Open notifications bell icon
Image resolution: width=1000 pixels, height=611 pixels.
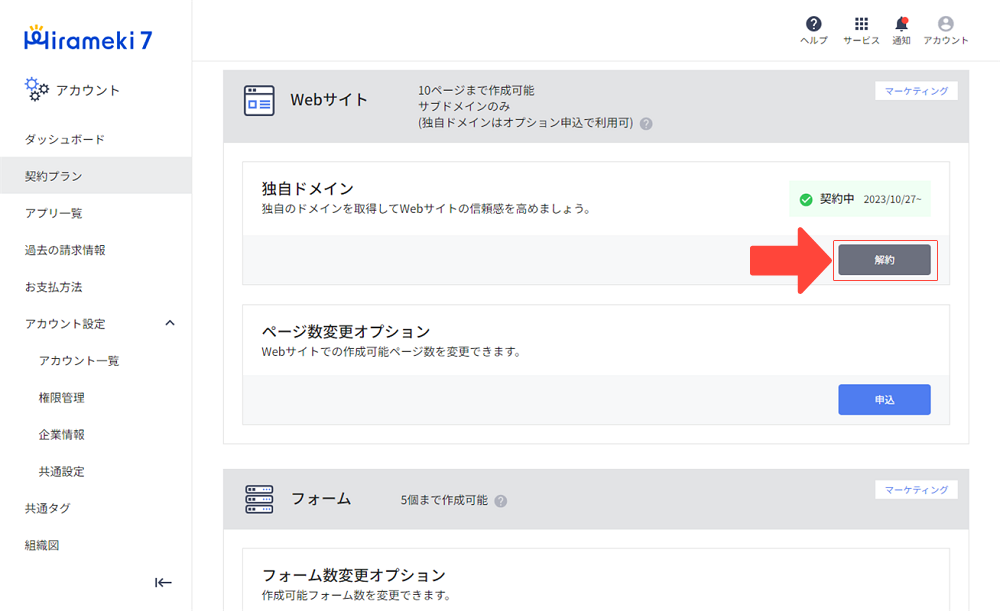click(x=901, y=25)
